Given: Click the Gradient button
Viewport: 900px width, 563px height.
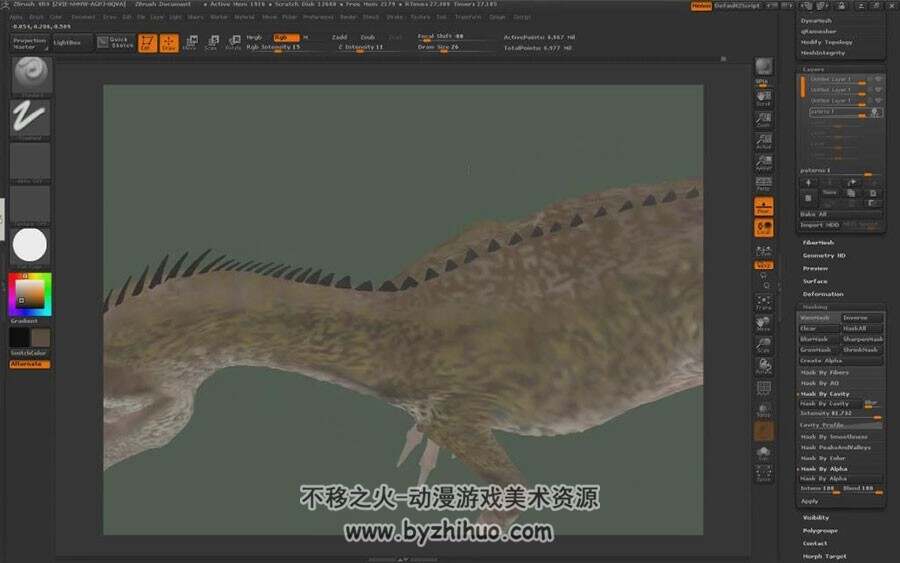Looking at the screenshot, I should pyautogui.click(x=24, y=321).
